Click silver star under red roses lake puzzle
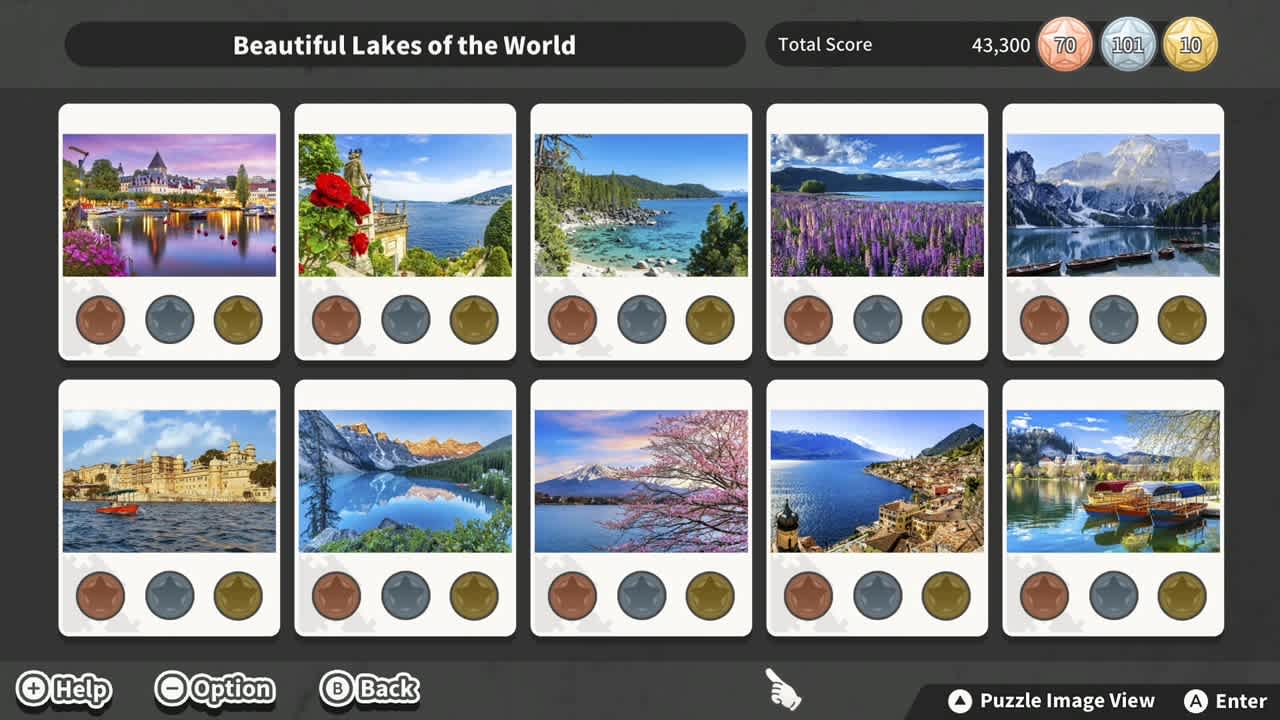Viewport: 1280px width, 720px height. pyautogui.click(x=406, y=320)
